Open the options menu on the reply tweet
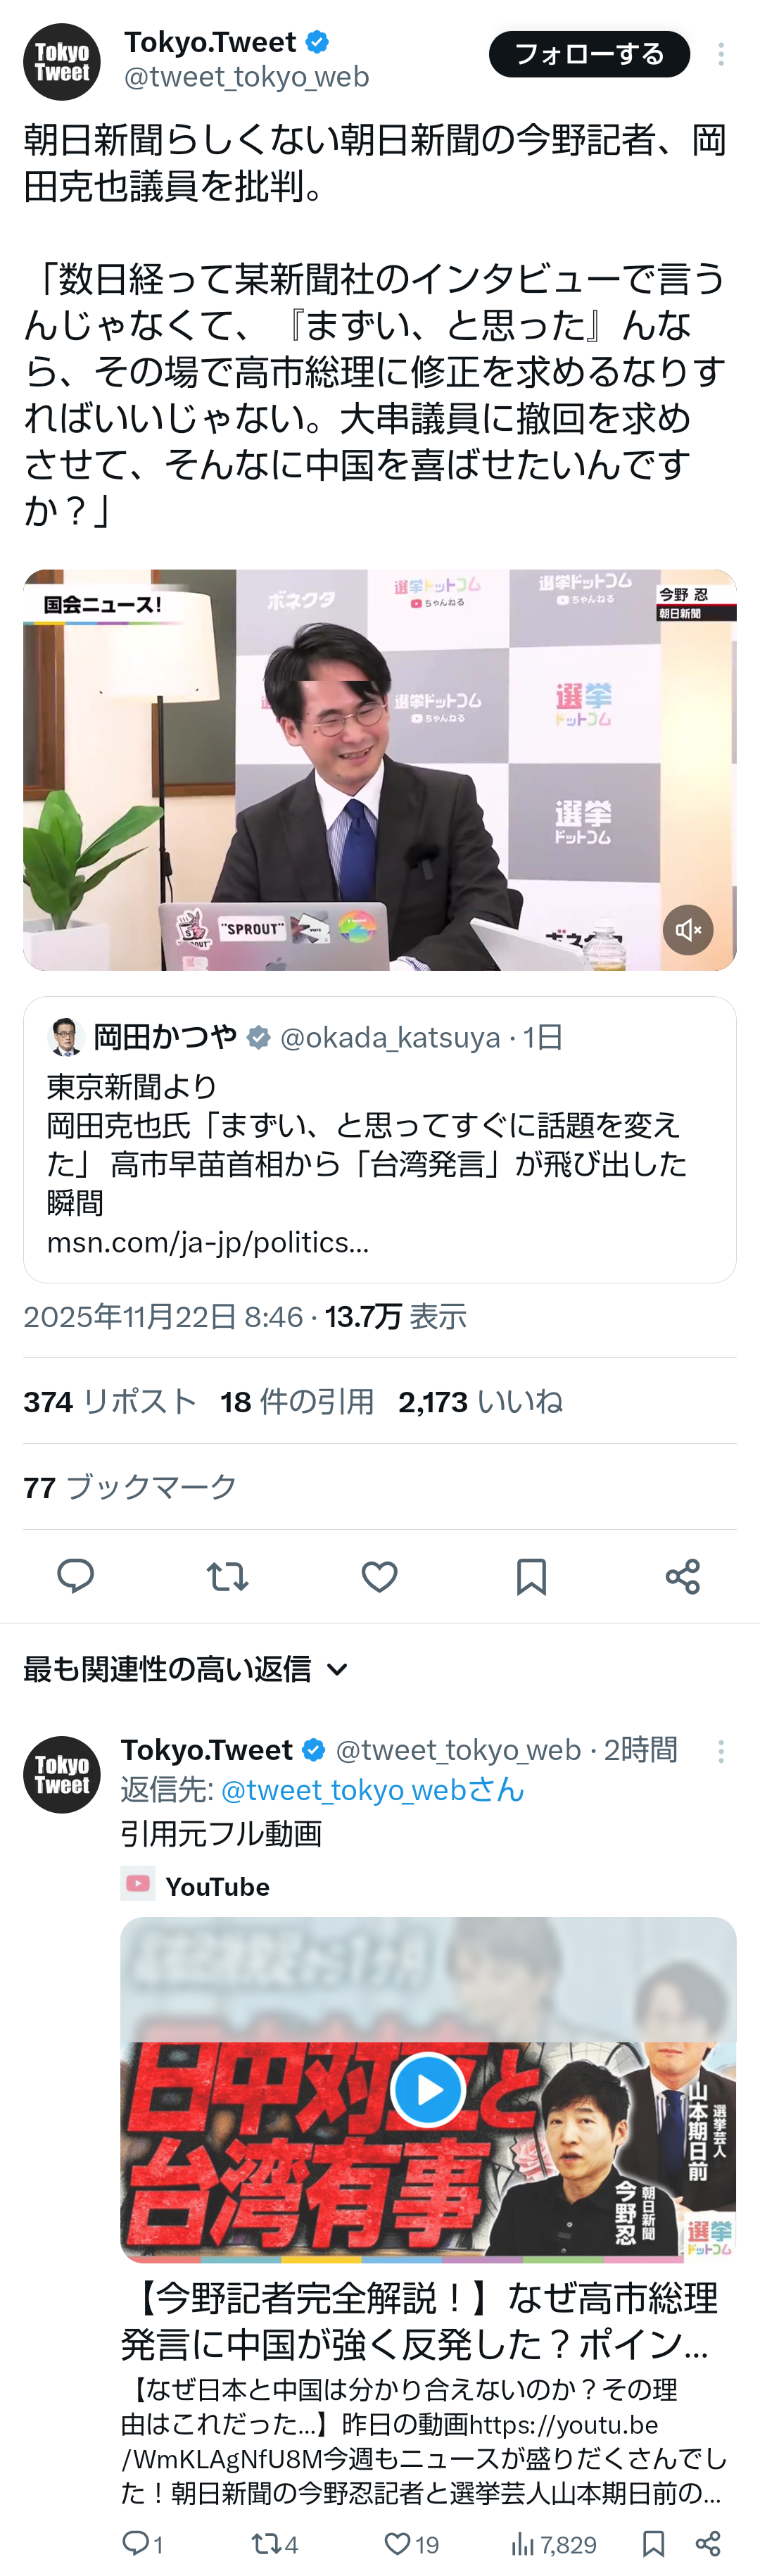This screenshot has width=760, height=2576. (721, 1750)
